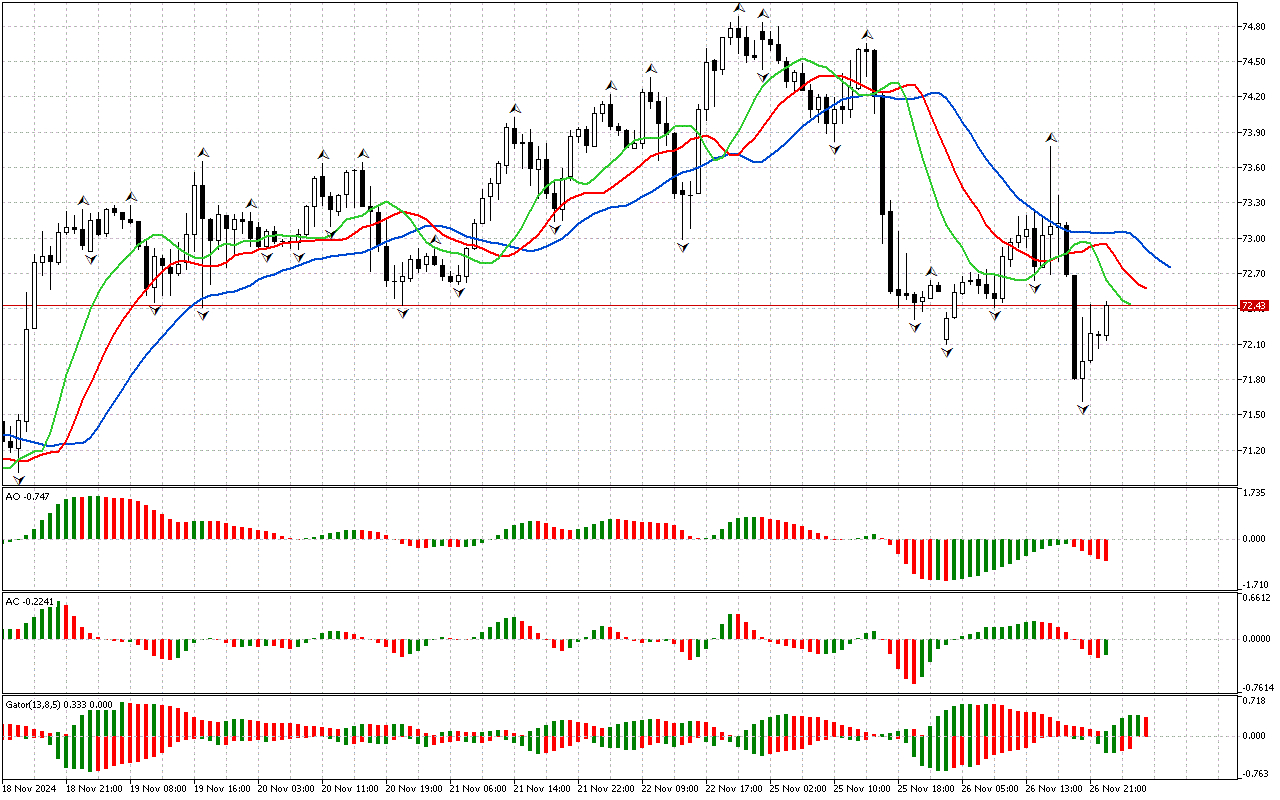Image resolution: width=1280 pixels, height=800 pixels.
Task: Click the "26 Nov 13:00" time label
Action: 1054,789
